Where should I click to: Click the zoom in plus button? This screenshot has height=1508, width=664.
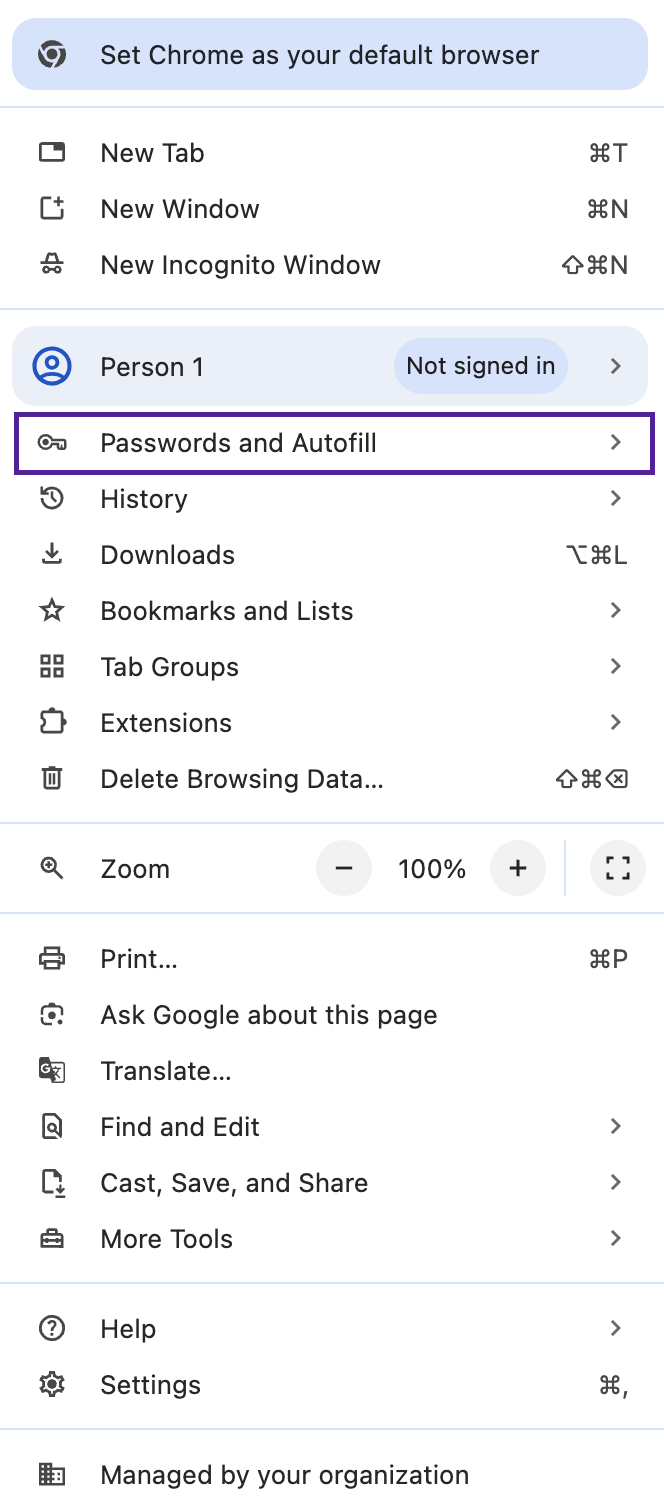(x=517, y=868)
